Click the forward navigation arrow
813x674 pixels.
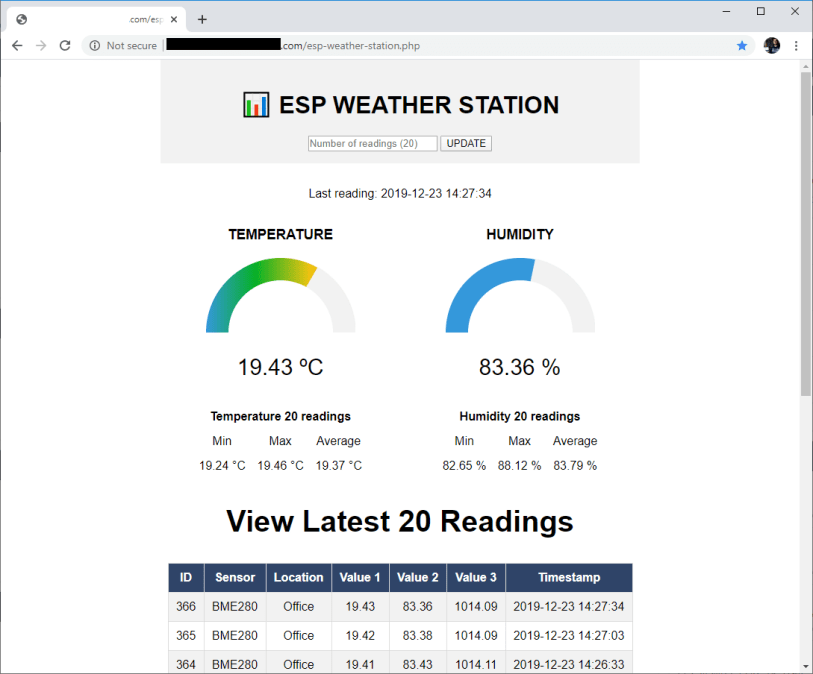[x=40, y=45]
